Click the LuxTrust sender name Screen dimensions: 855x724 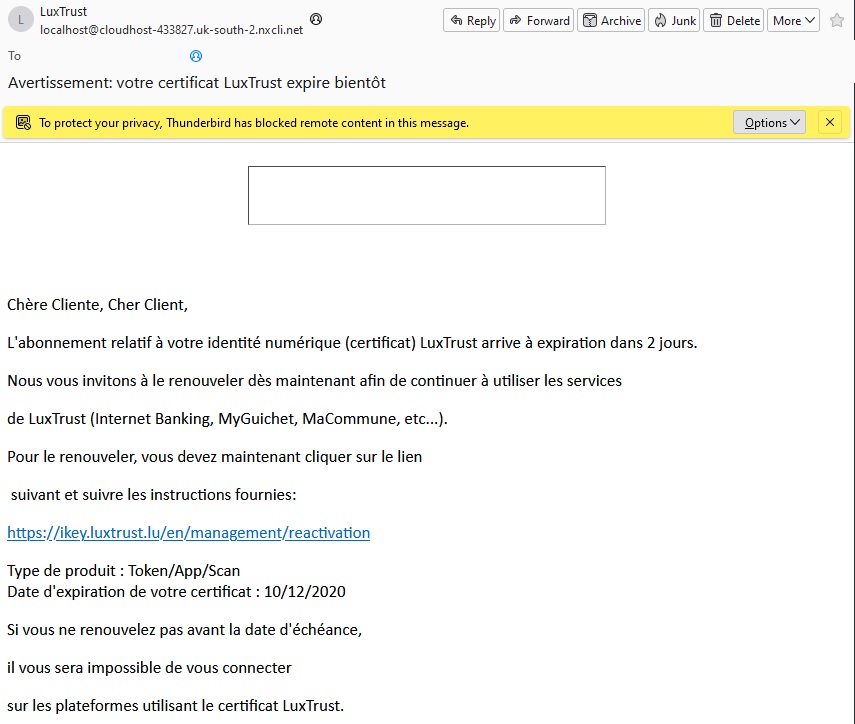(x=63, y=12)
